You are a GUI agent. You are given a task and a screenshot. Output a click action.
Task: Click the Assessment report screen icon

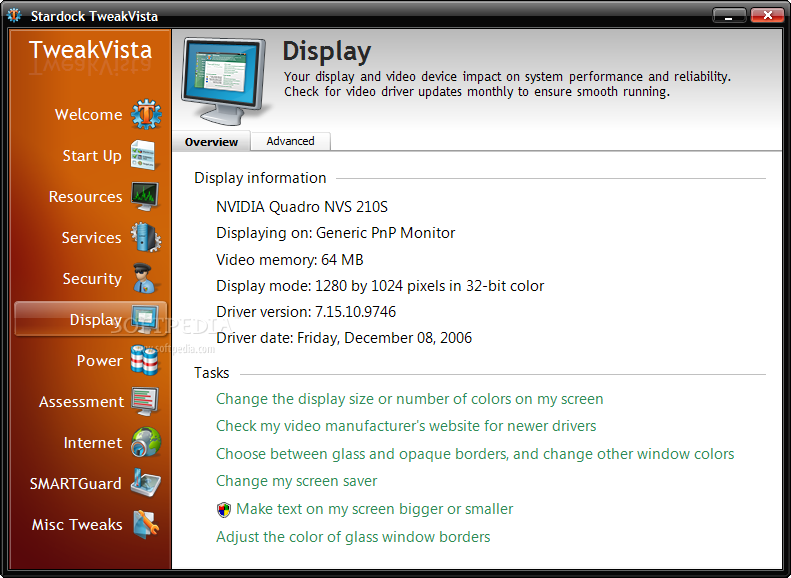[x=145, y=401]
